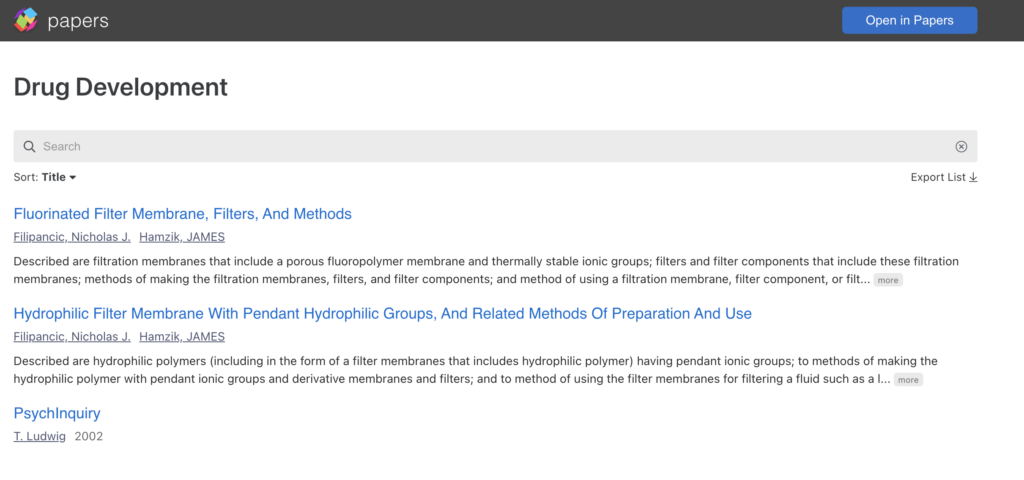Expand the Hydrophilic Filter Membrane abstract with more
Viewport: 1024px width, 480px height.
[908, 380]
